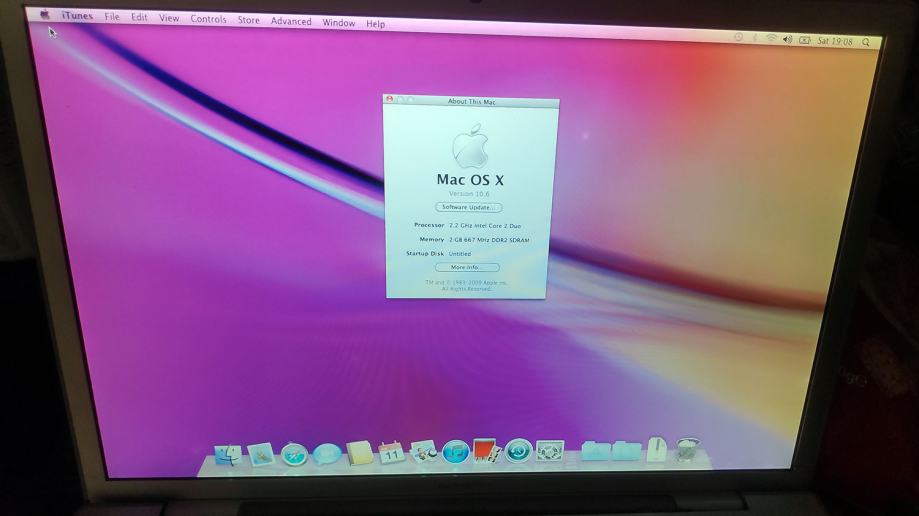Open the volume control in menu bar
This screenshot has height=516, width=919.
pyautogui.click(x=787, y=39)
